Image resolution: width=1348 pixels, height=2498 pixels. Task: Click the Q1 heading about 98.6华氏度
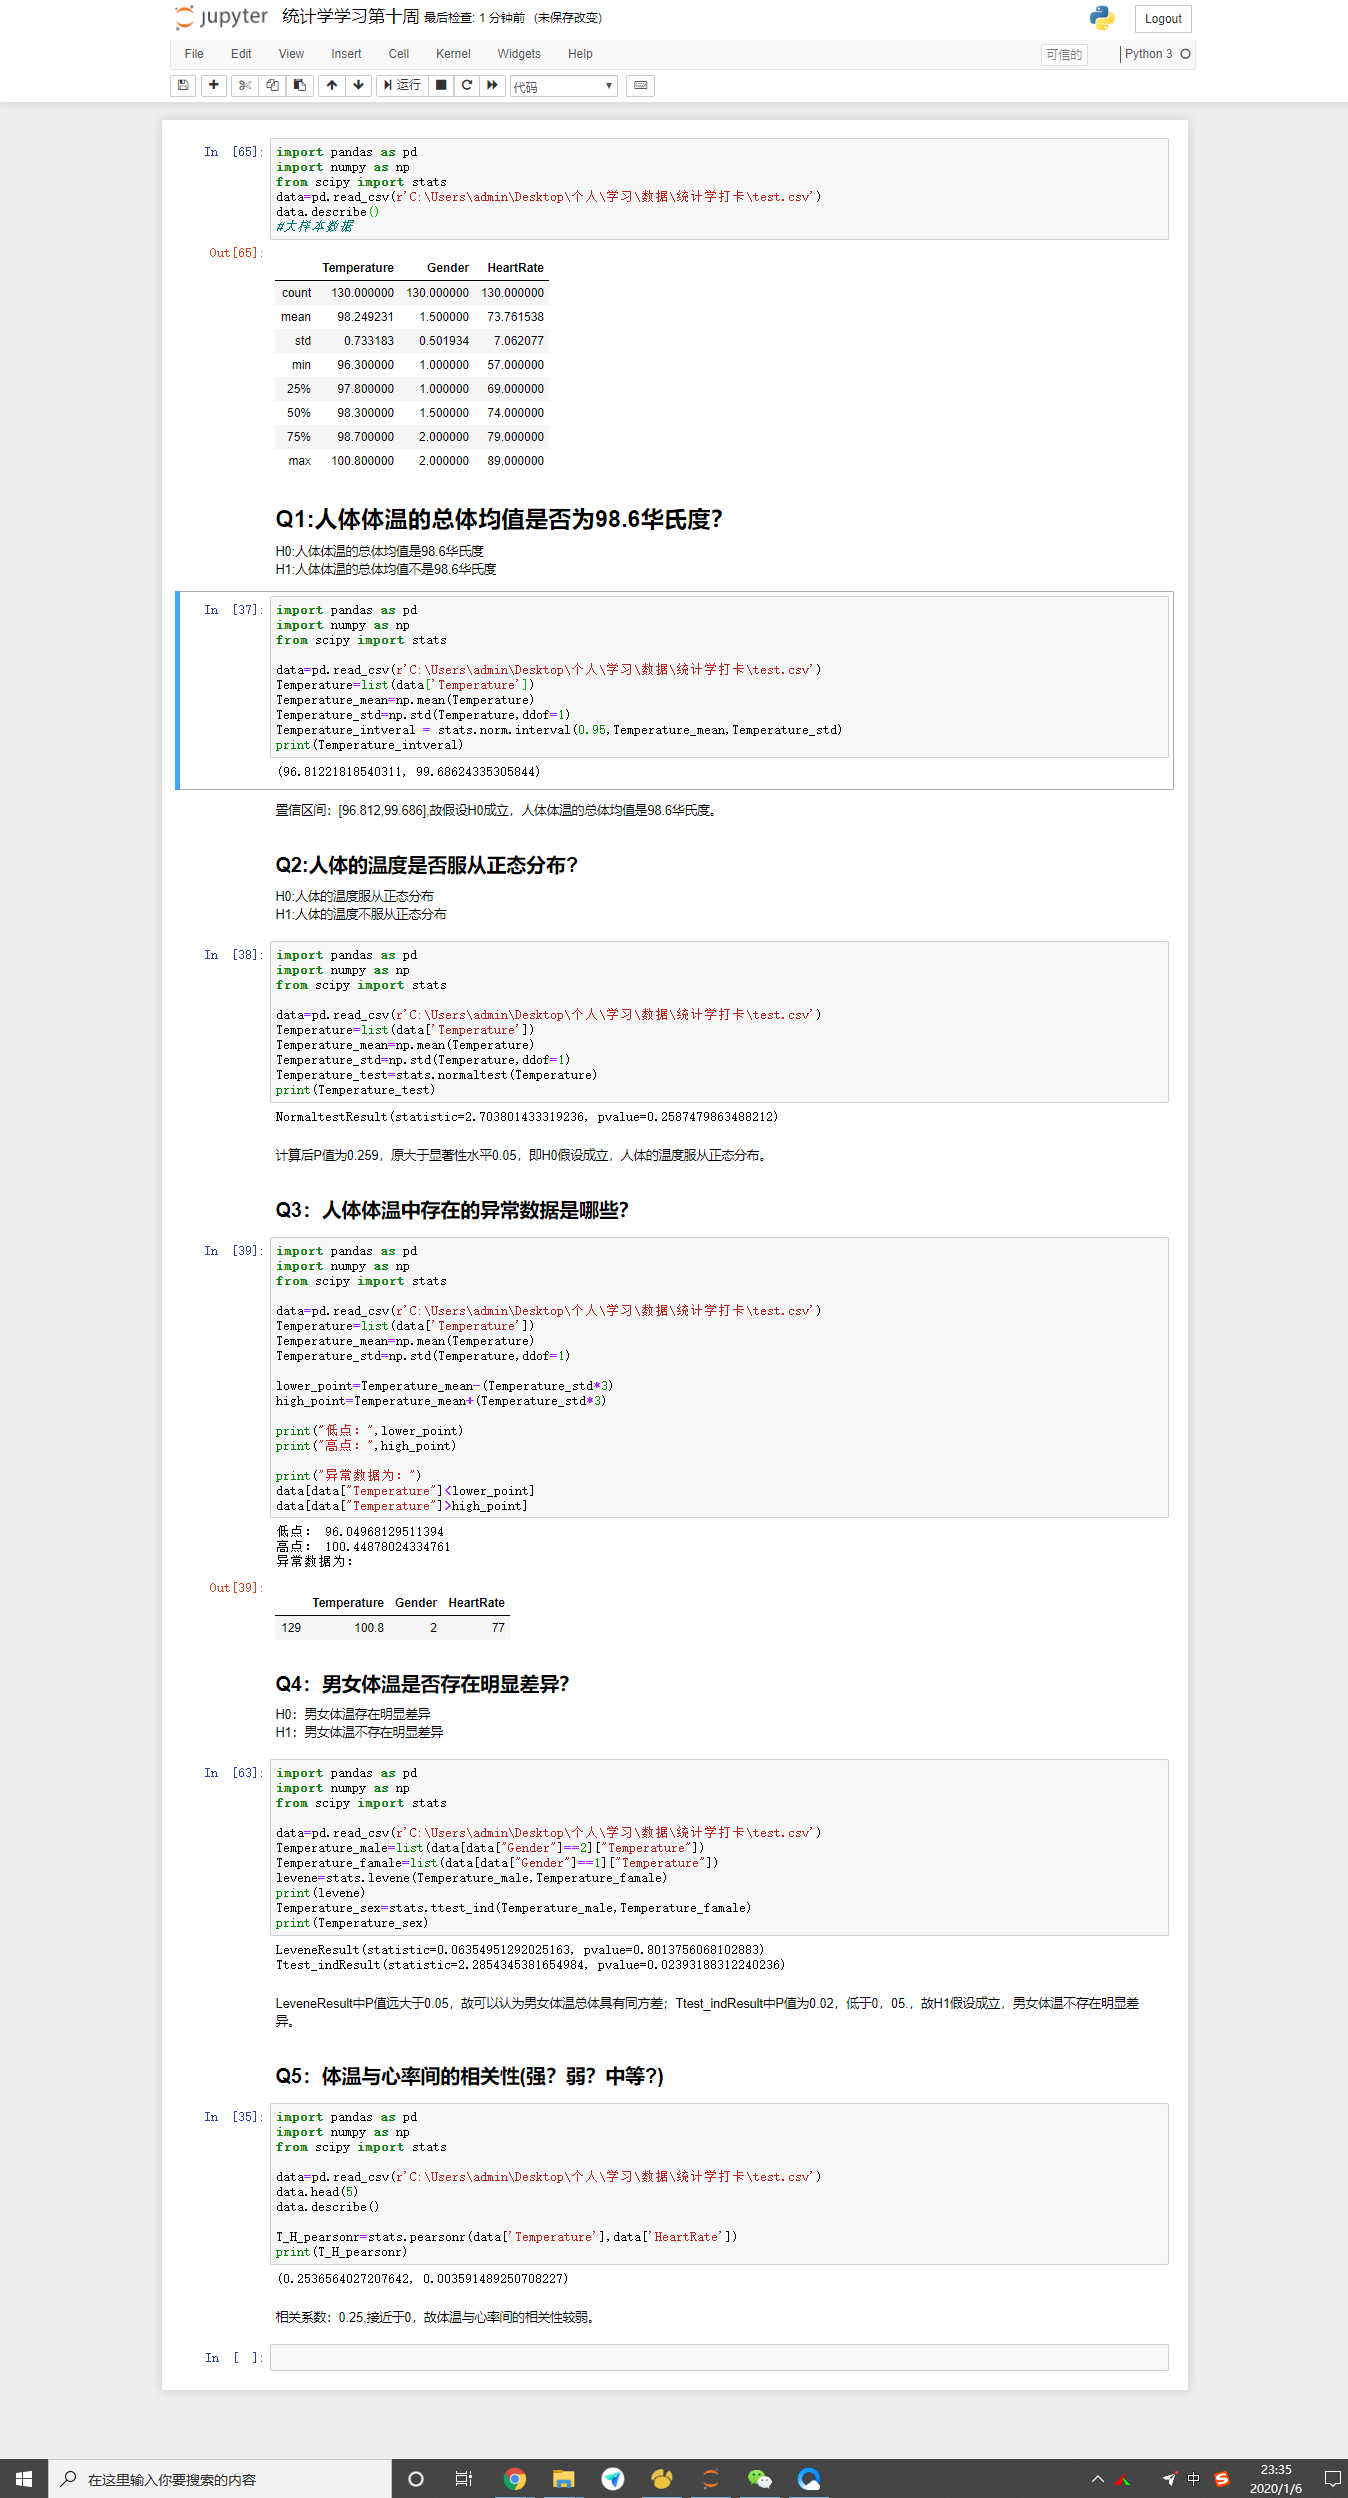coord(499,519)
